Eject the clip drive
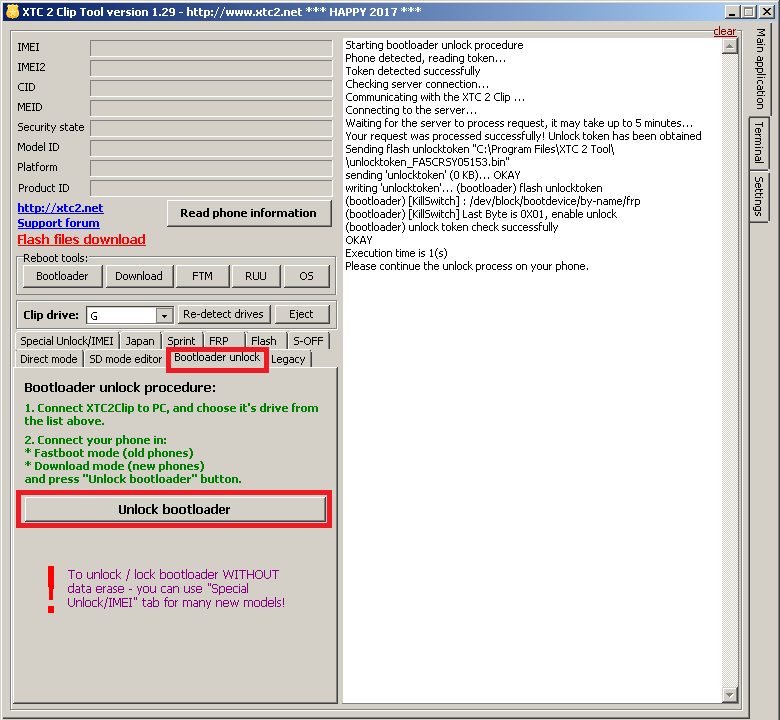The height and width of the screenshot is (720, 780). coord(301,314)
